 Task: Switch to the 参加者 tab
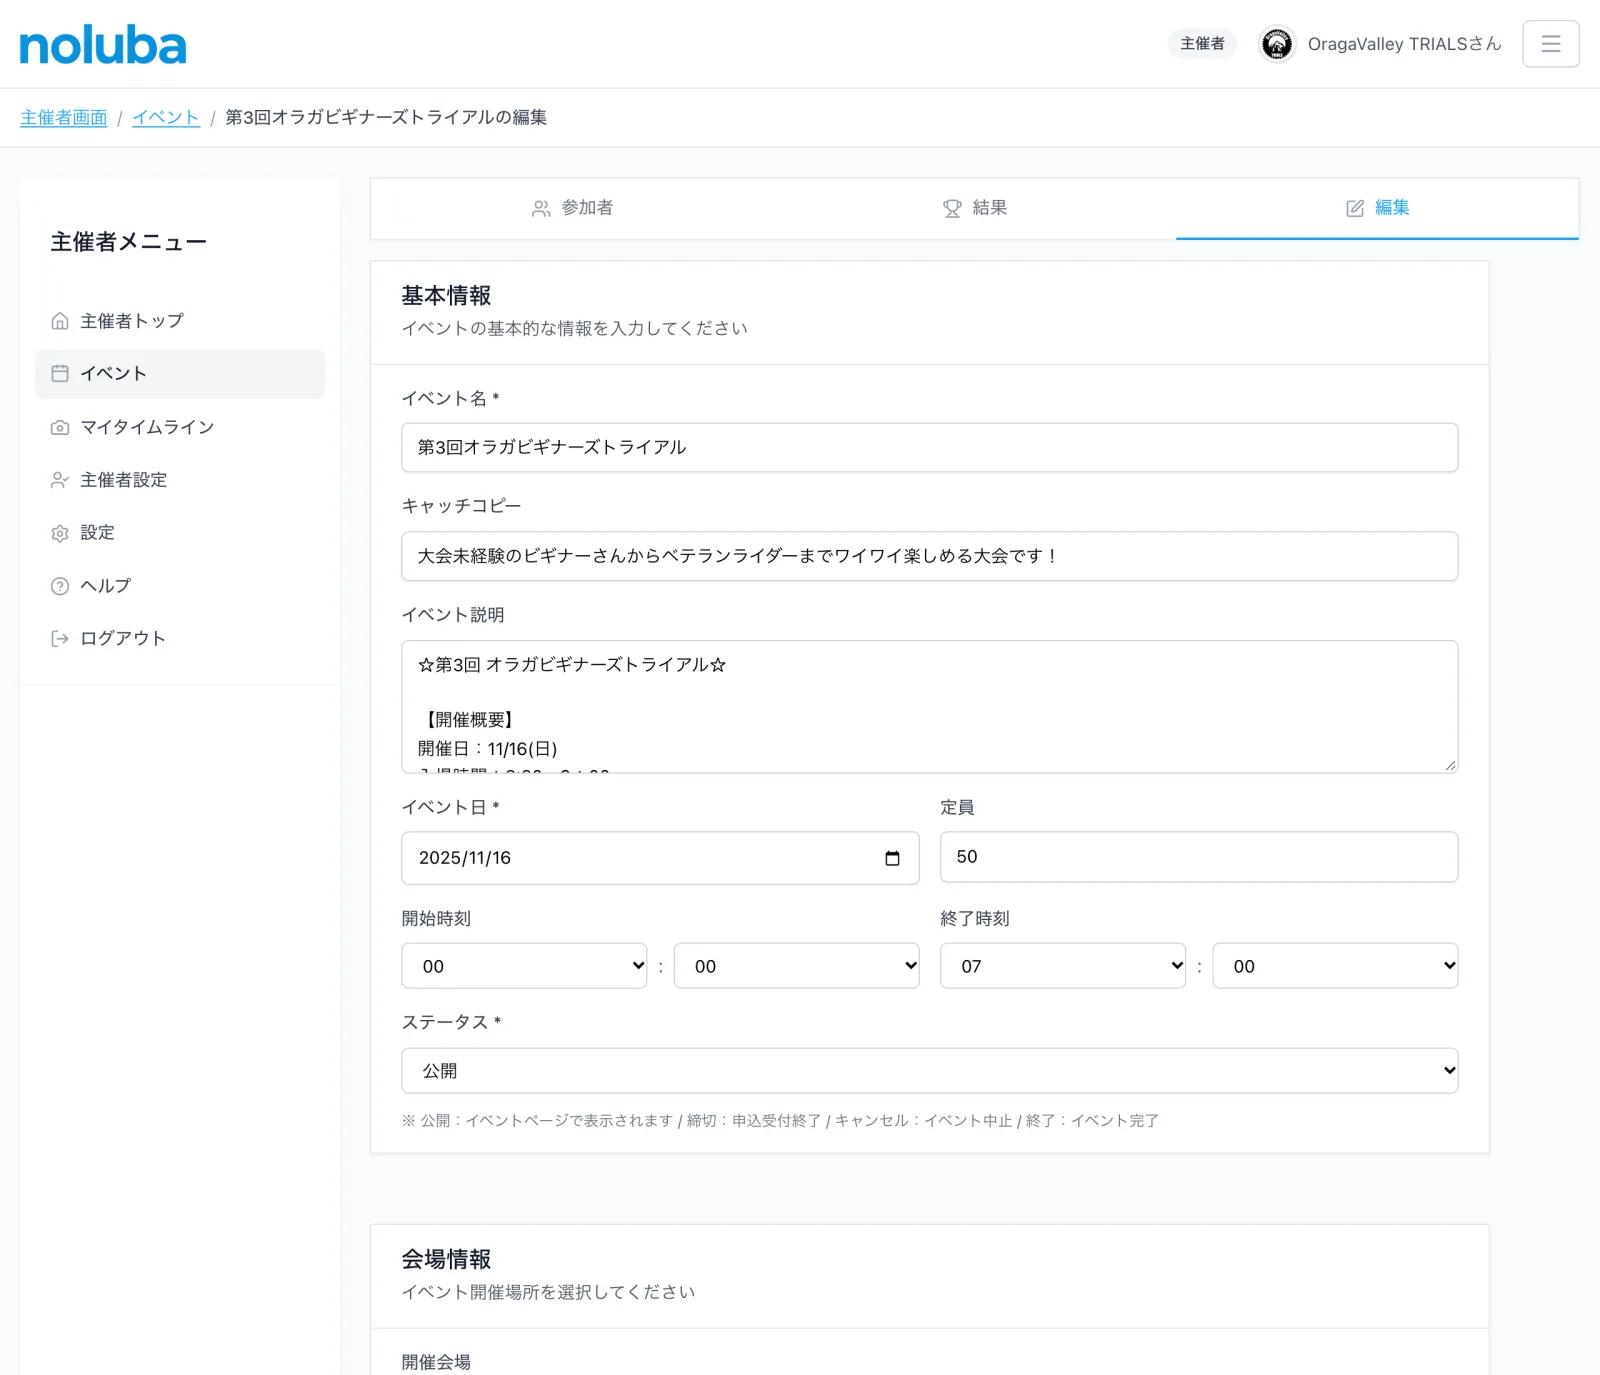pyautogui.click(x=572, y=208)
